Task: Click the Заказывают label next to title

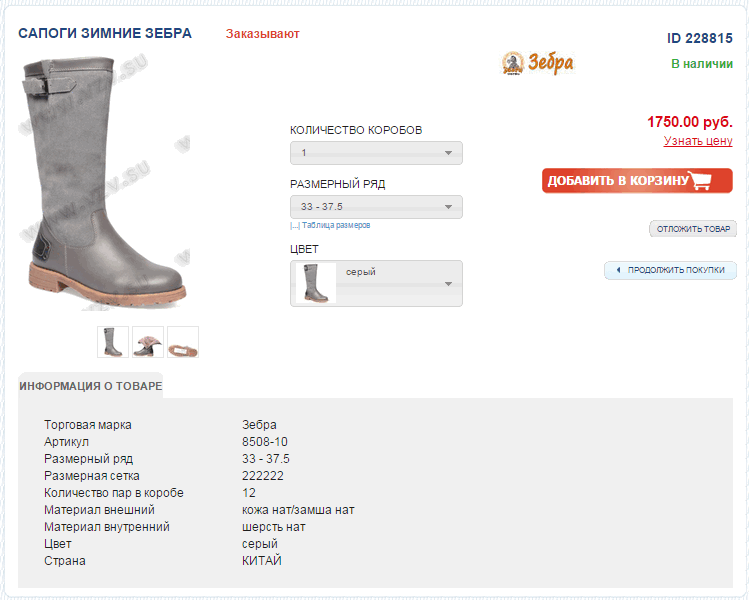Action: [262, 34]
